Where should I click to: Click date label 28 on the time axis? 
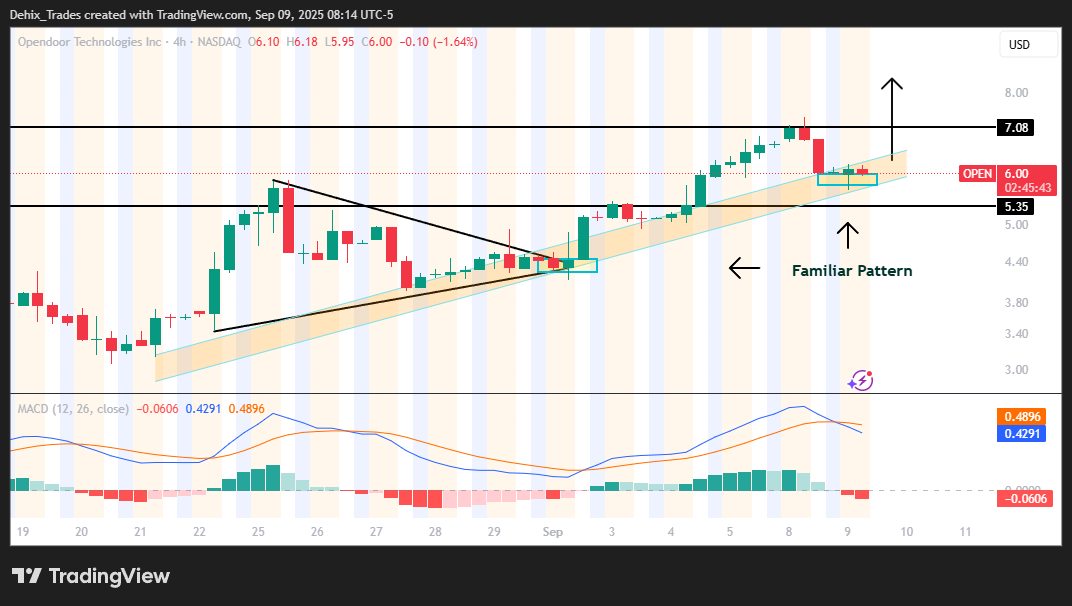(x=435, y=531)
